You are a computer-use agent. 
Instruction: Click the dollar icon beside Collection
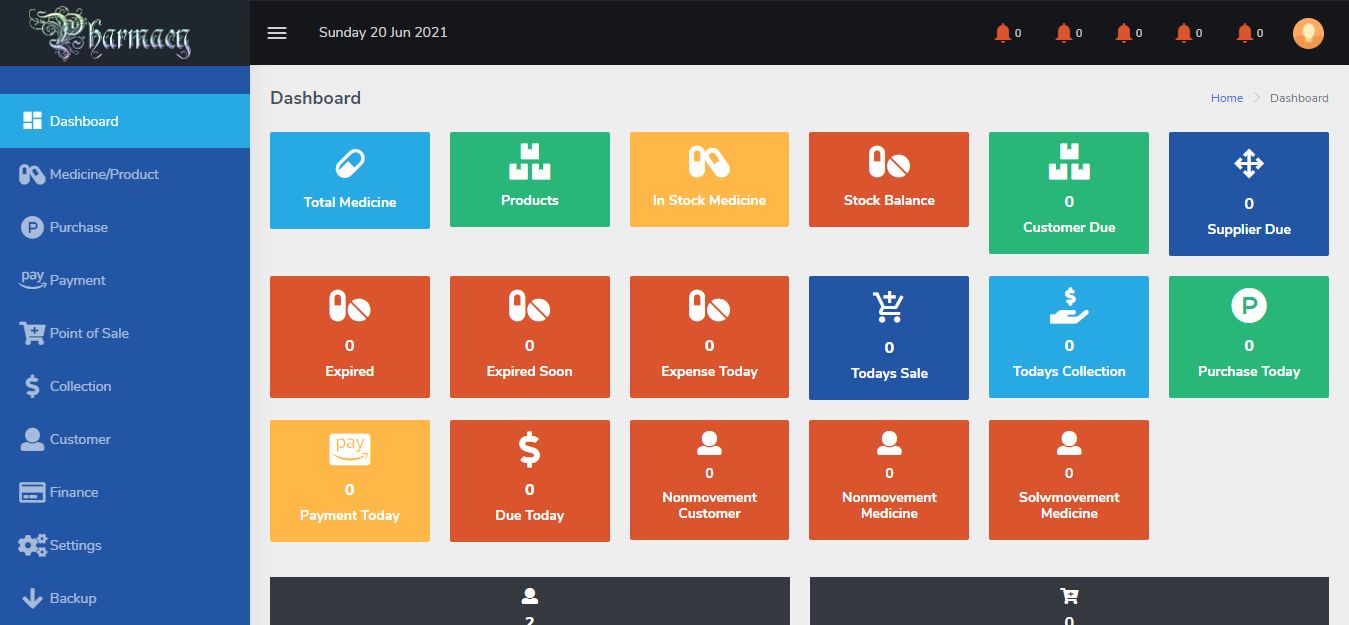tap(32, 386)
